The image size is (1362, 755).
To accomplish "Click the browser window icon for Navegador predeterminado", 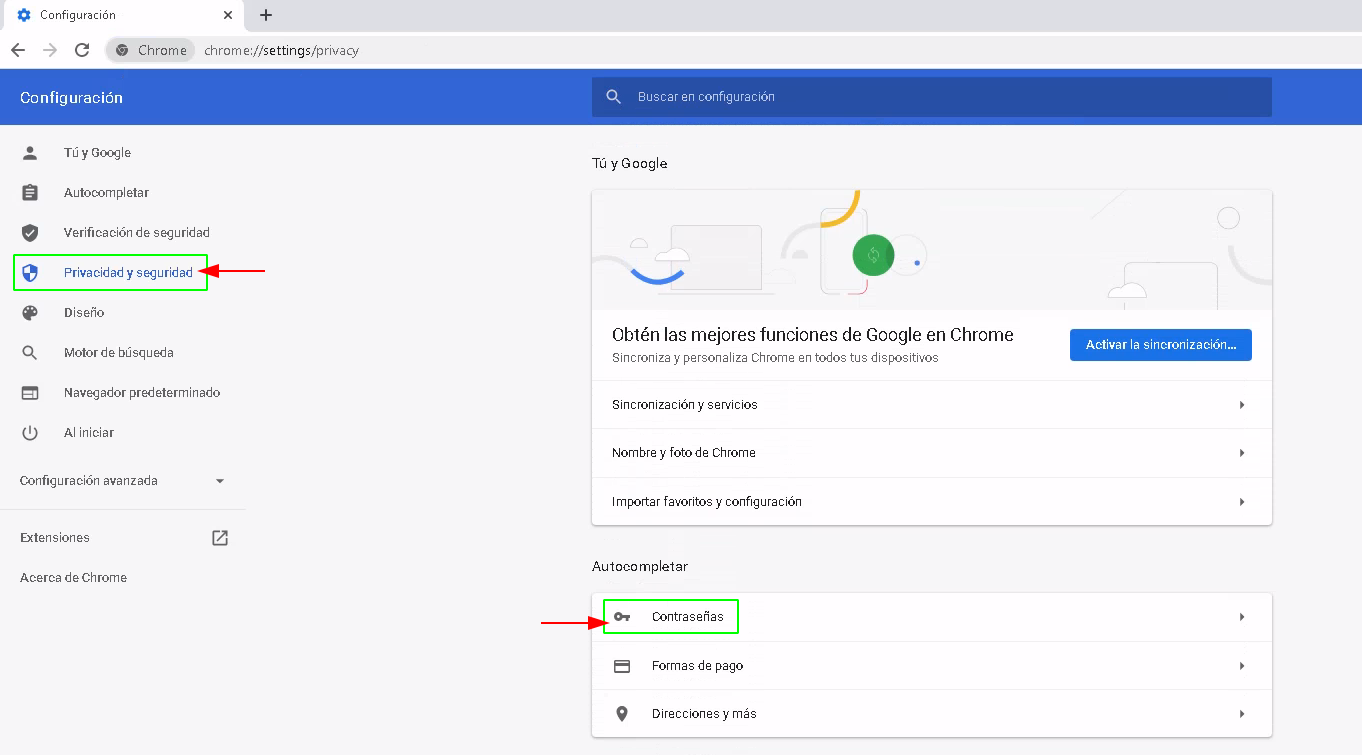I will pos(30,393).
